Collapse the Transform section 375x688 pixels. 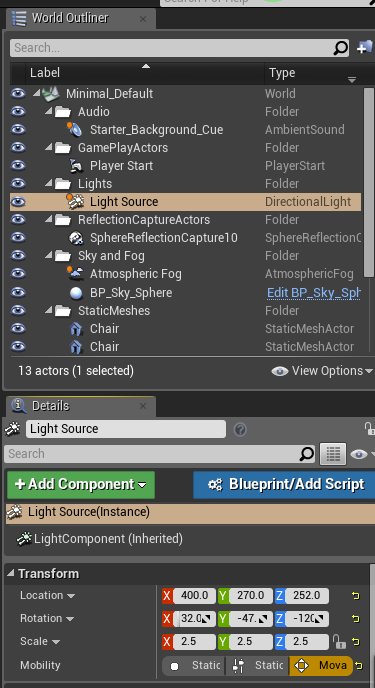tap(11, 573)
